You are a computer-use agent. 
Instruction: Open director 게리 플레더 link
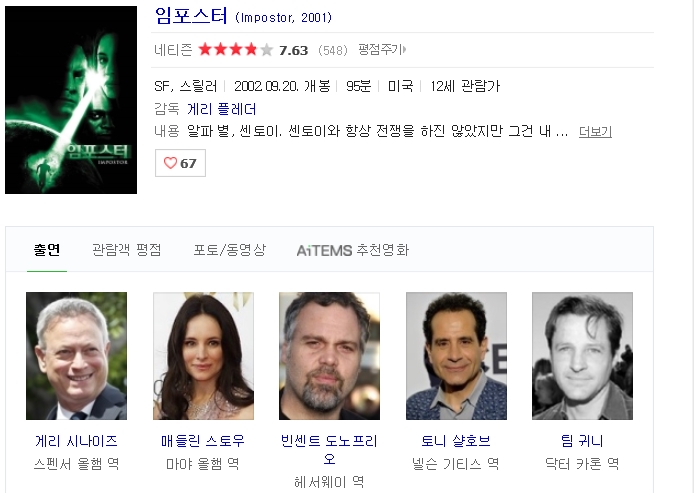(x=221, y=109)
